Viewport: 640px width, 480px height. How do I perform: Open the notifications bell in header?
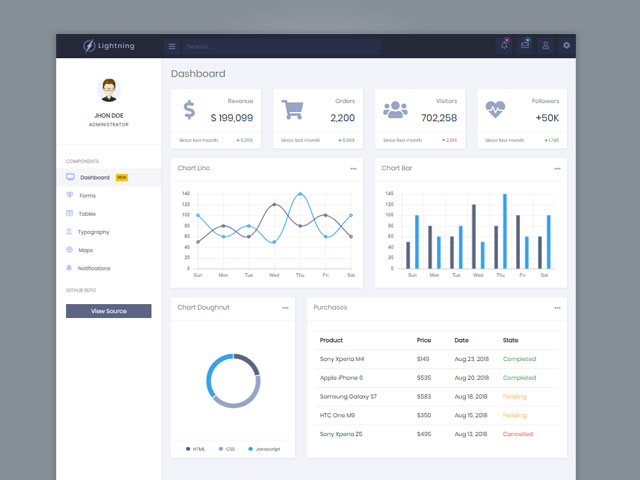coord(504,46)
